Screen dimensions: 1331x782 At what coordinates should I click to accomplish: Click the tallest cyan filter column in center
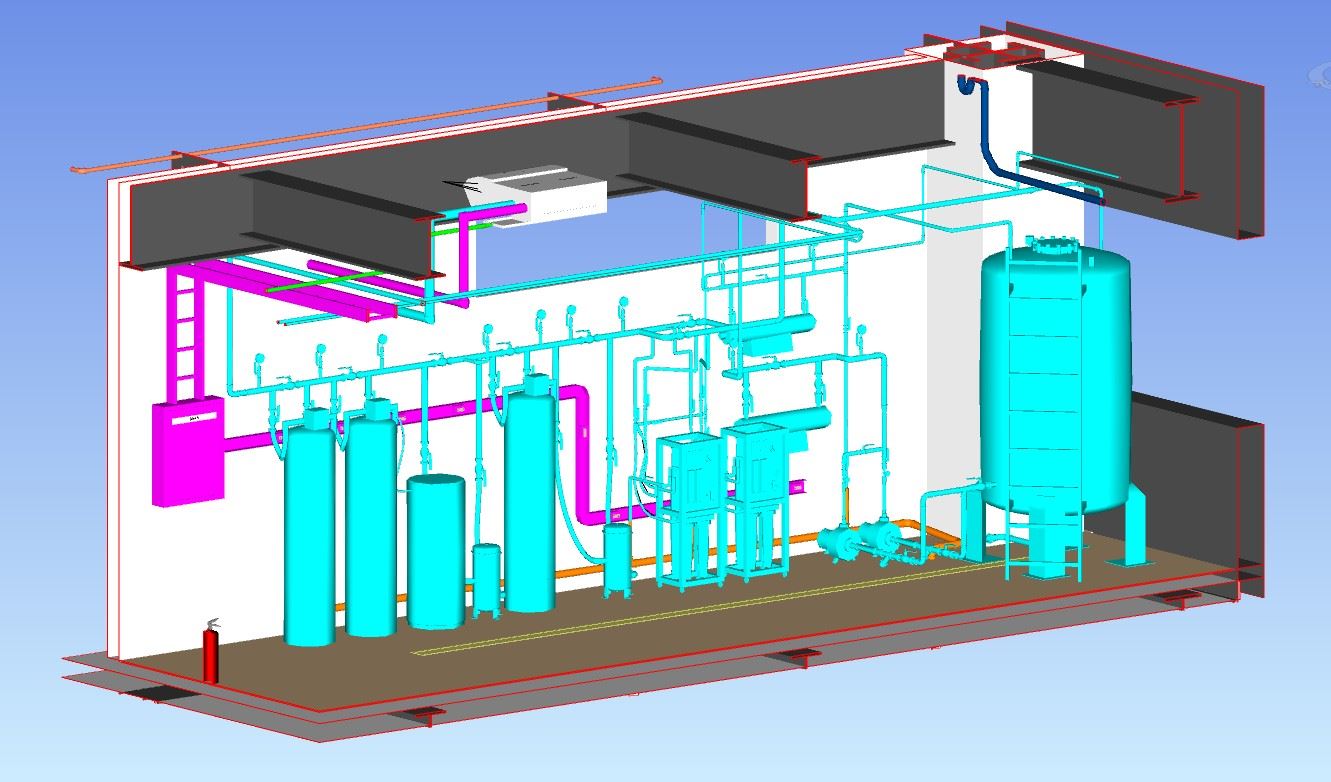529,500
